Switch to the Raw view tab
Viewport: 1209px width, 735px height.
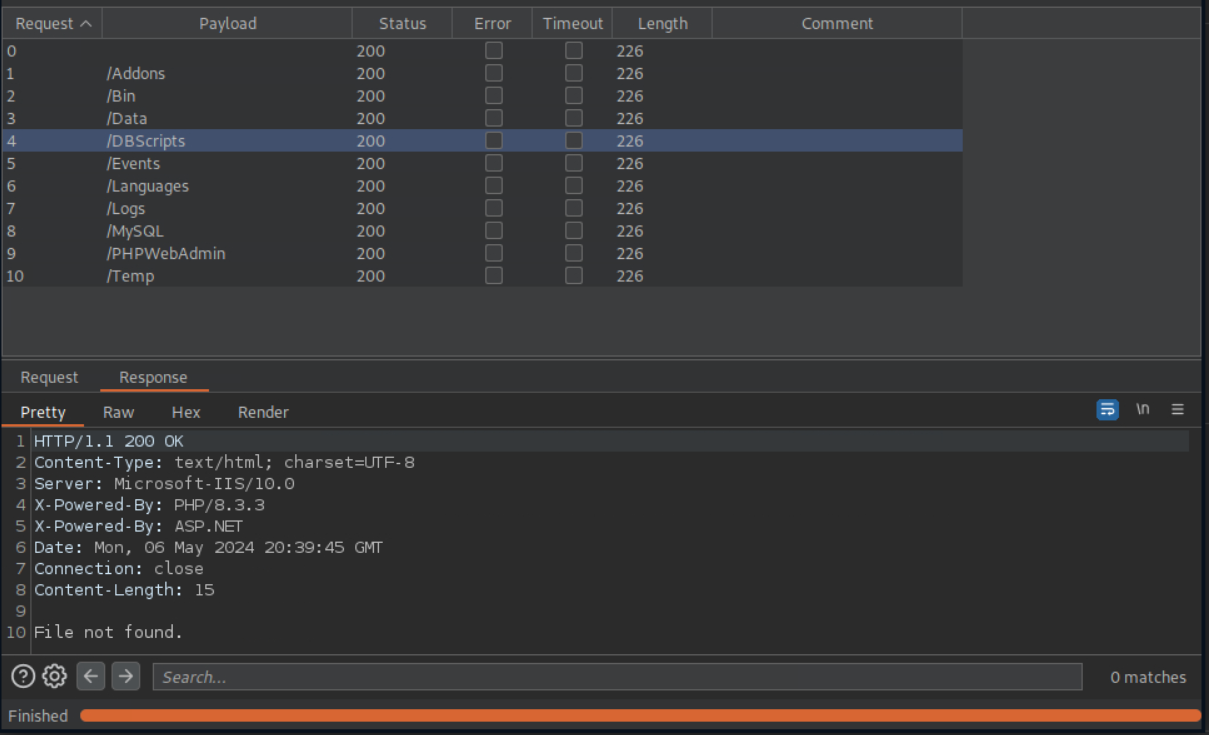[x=118, y=412]
